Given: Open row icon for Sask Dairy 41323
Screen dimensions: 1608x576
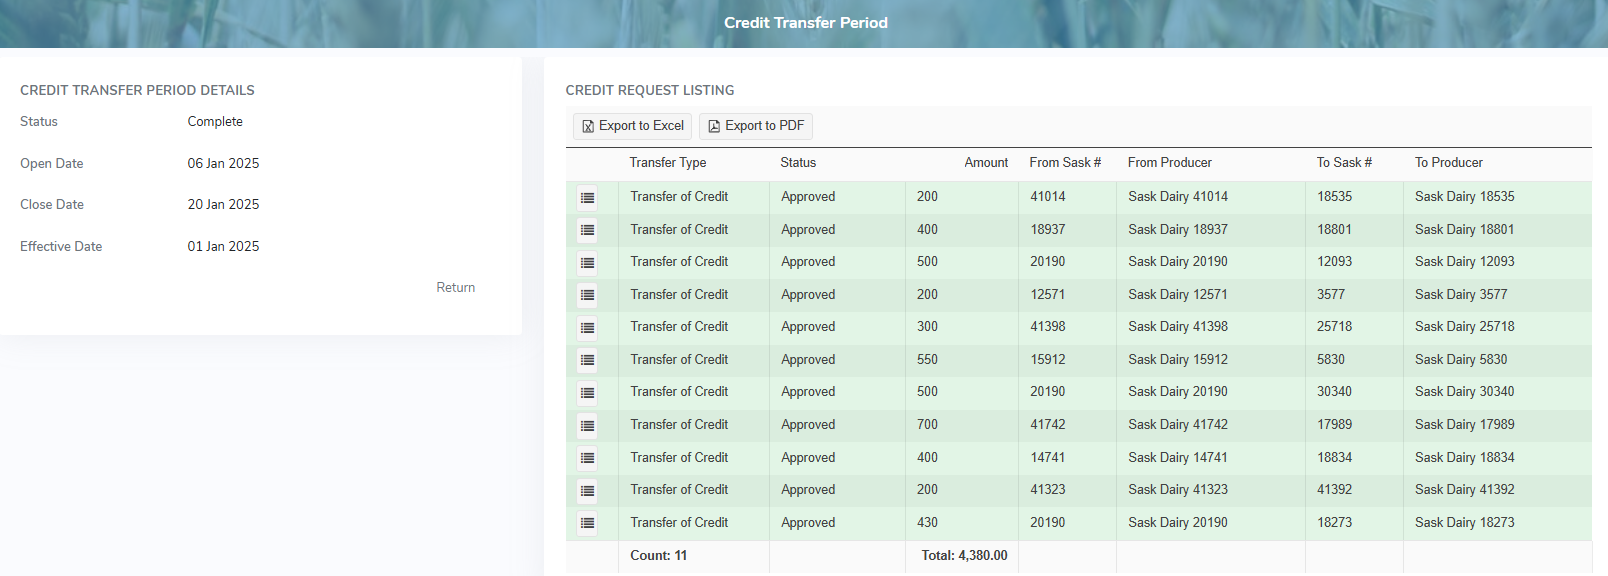Looking at the screenshot, I should tap(587, 491).
